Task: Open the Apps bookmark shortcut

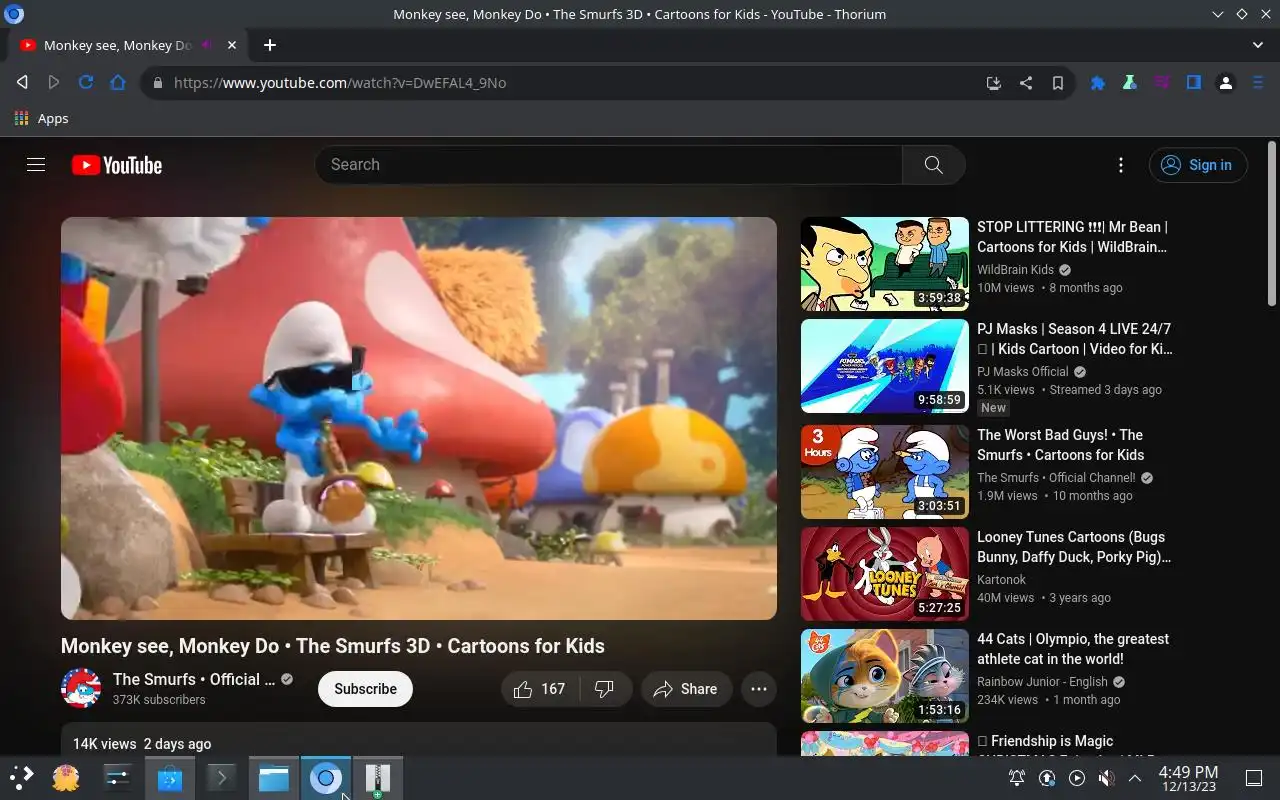Action: (x=41, y=118)
